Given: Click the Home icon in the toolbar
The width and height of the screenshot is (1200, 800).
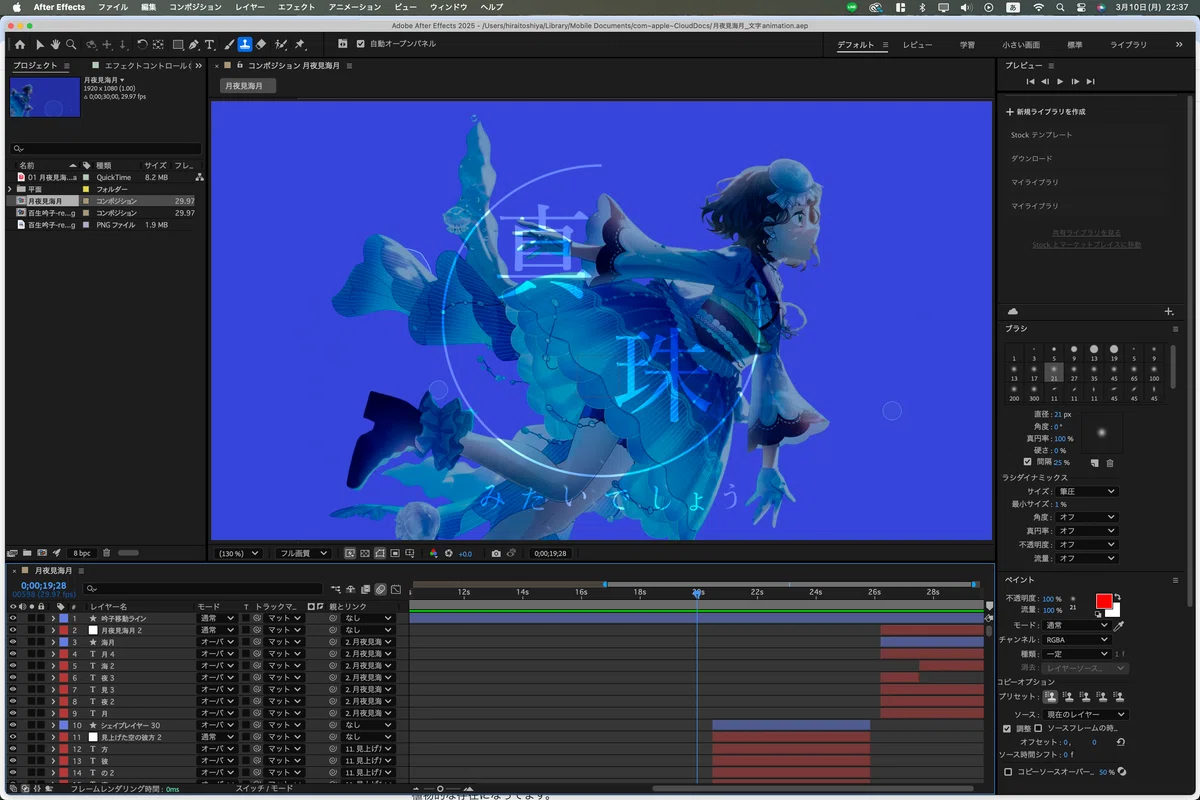Looking at the screenshot, I should [19, 45].
